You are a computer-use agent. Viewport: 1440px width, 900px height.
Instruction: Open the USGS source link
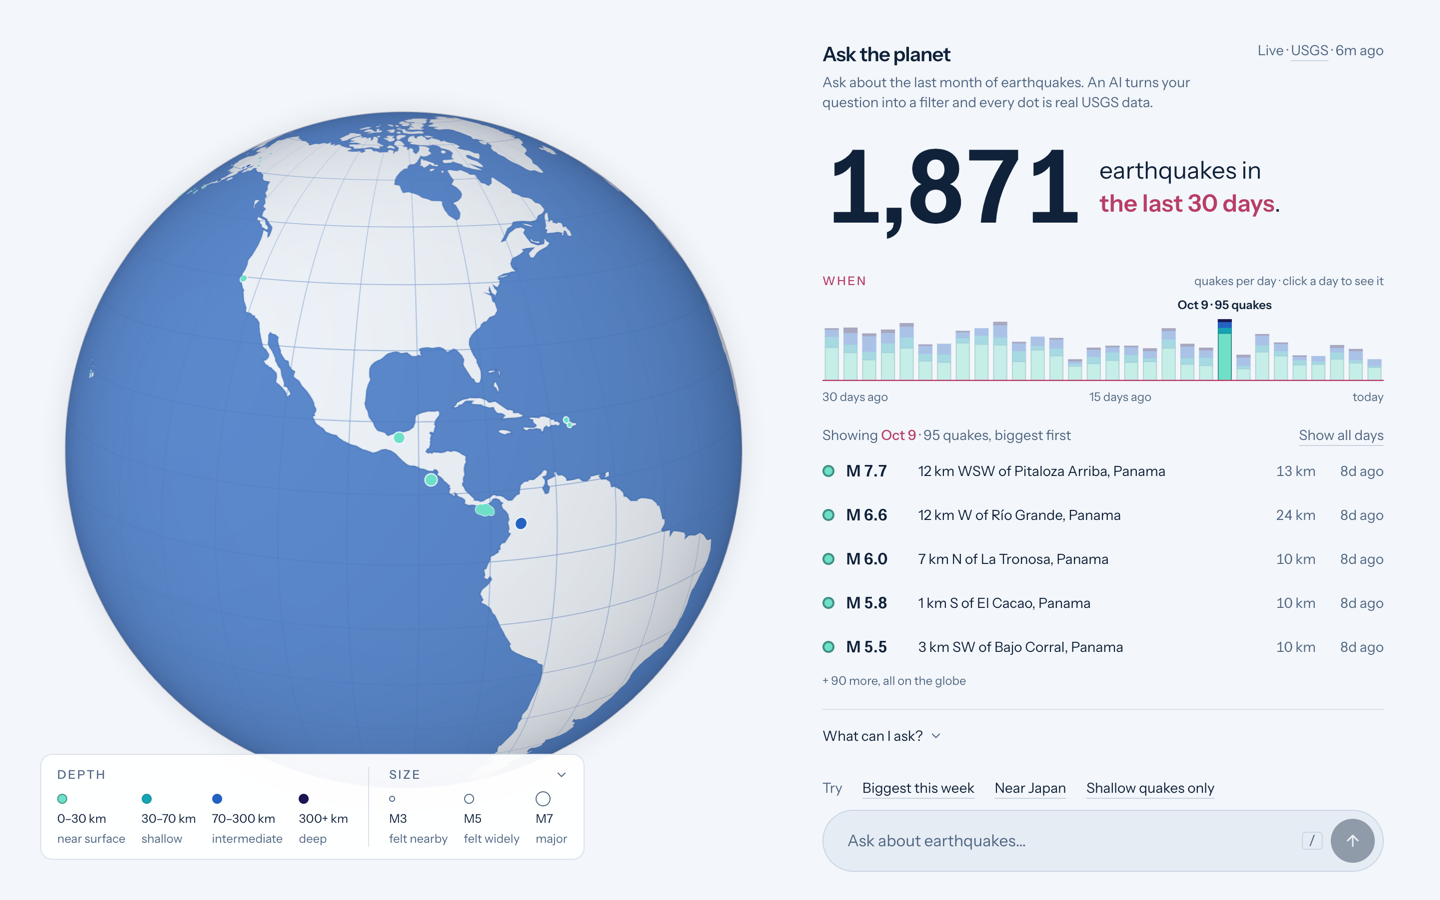(1309, 51)
